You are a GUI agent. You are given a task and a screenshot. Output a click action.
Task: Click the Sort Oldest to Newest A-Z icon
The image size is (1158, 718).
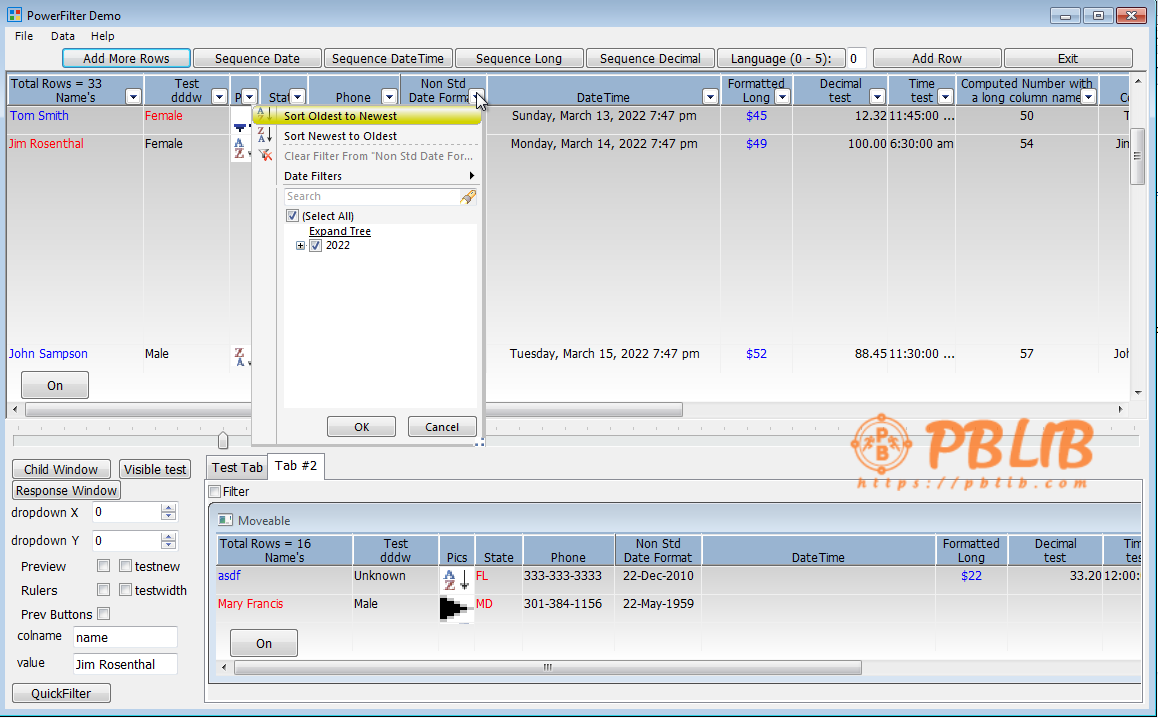click(x=264, y=115)
